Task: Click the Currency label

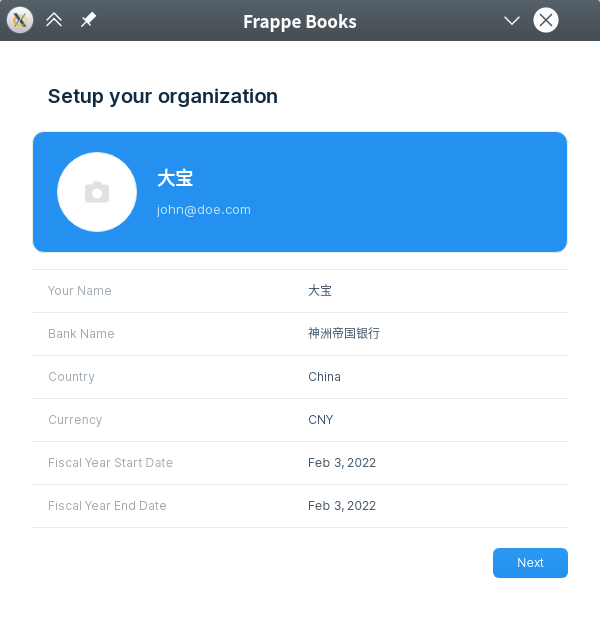Action: click(x=75, y=420)
